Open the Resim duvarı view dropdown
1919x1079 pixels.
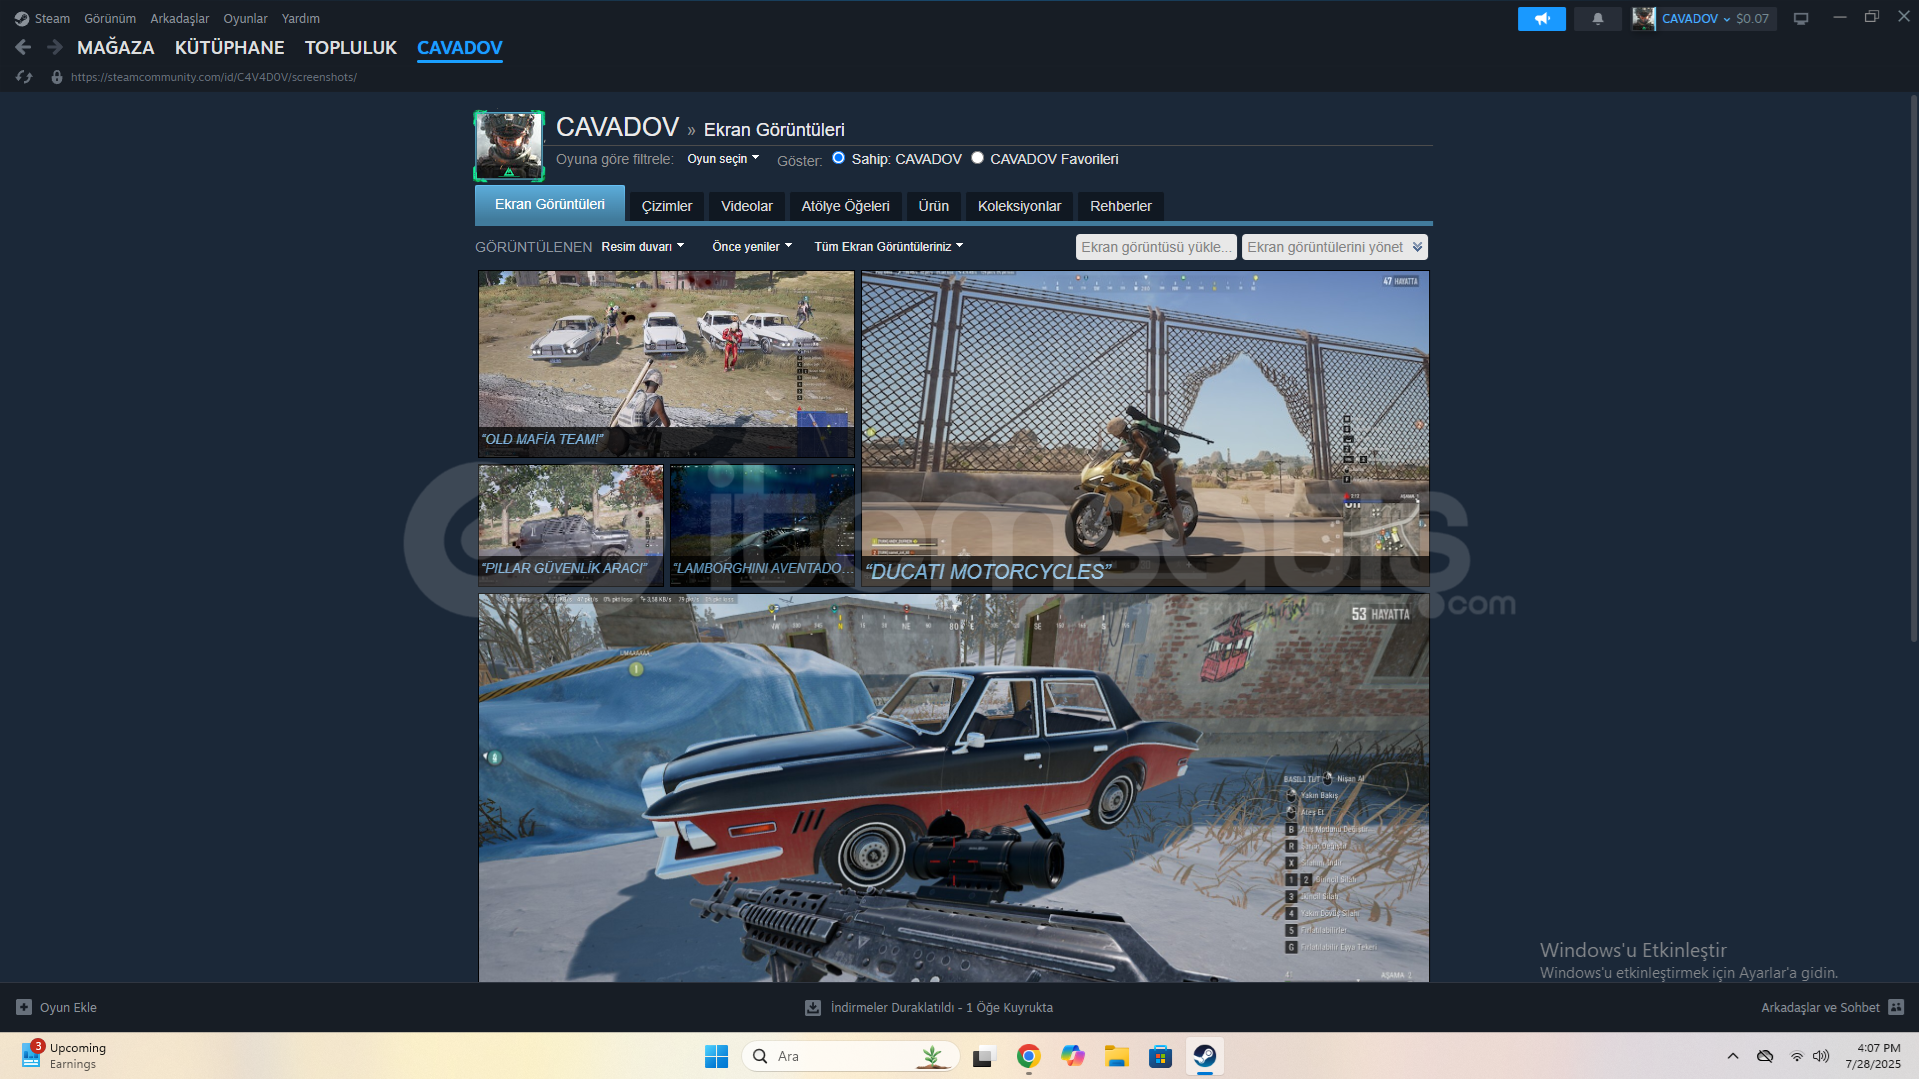643,247
